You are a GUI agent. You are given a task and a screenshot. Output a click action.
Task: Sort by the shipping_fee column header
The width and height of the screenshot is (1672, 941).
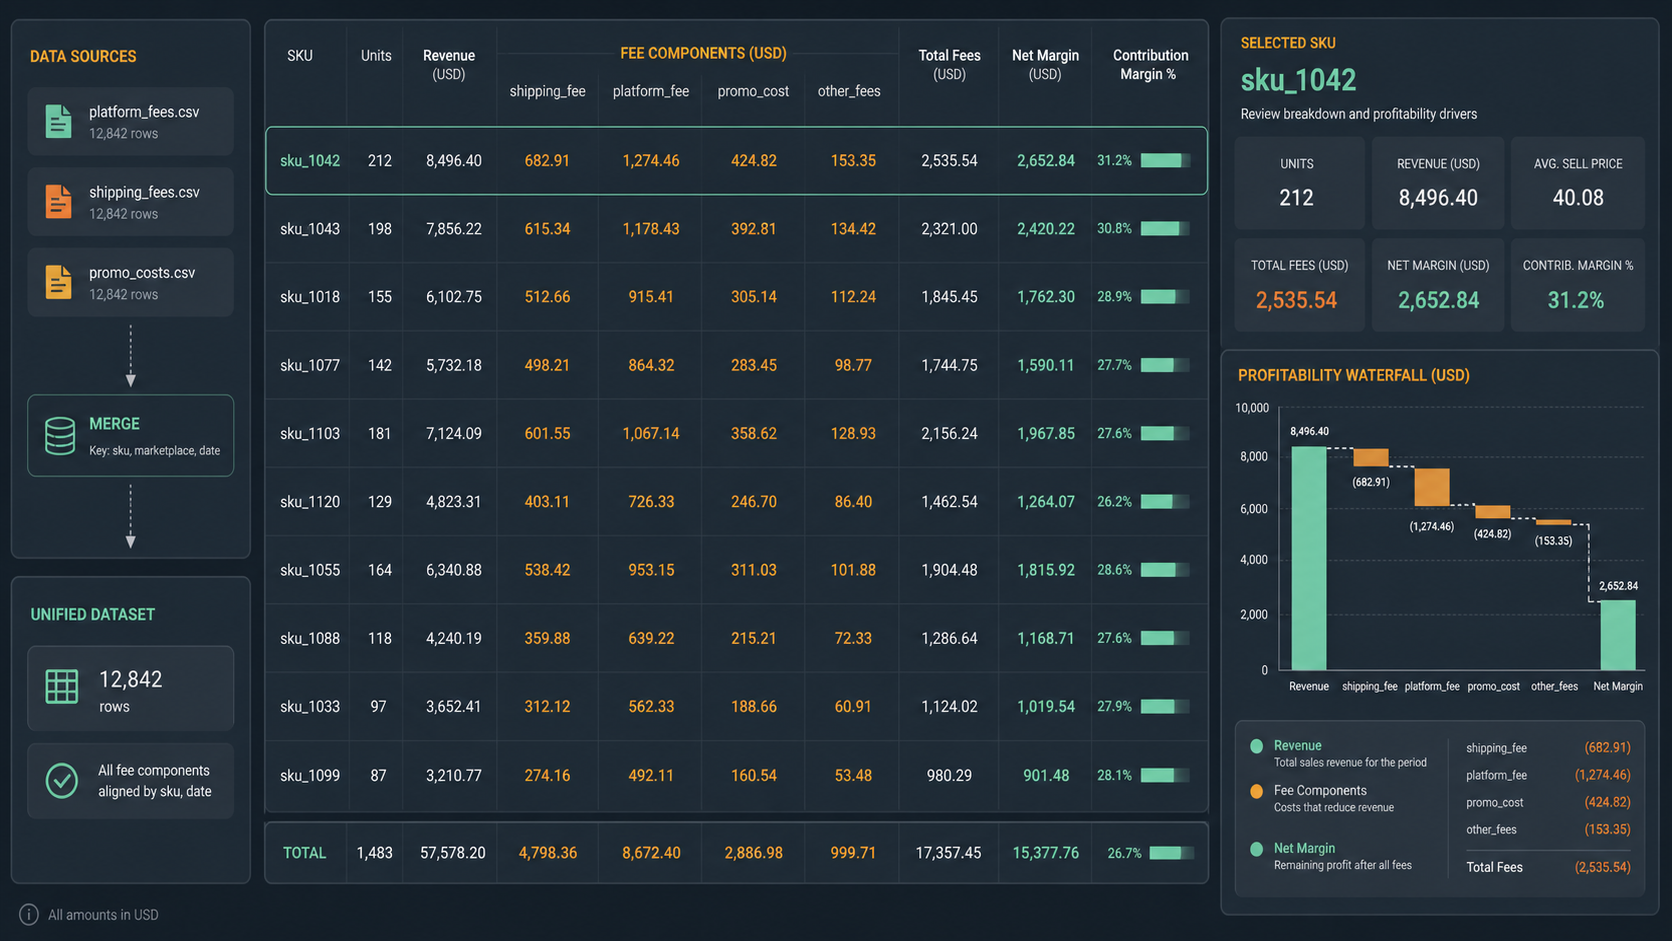tap(547, 91)
